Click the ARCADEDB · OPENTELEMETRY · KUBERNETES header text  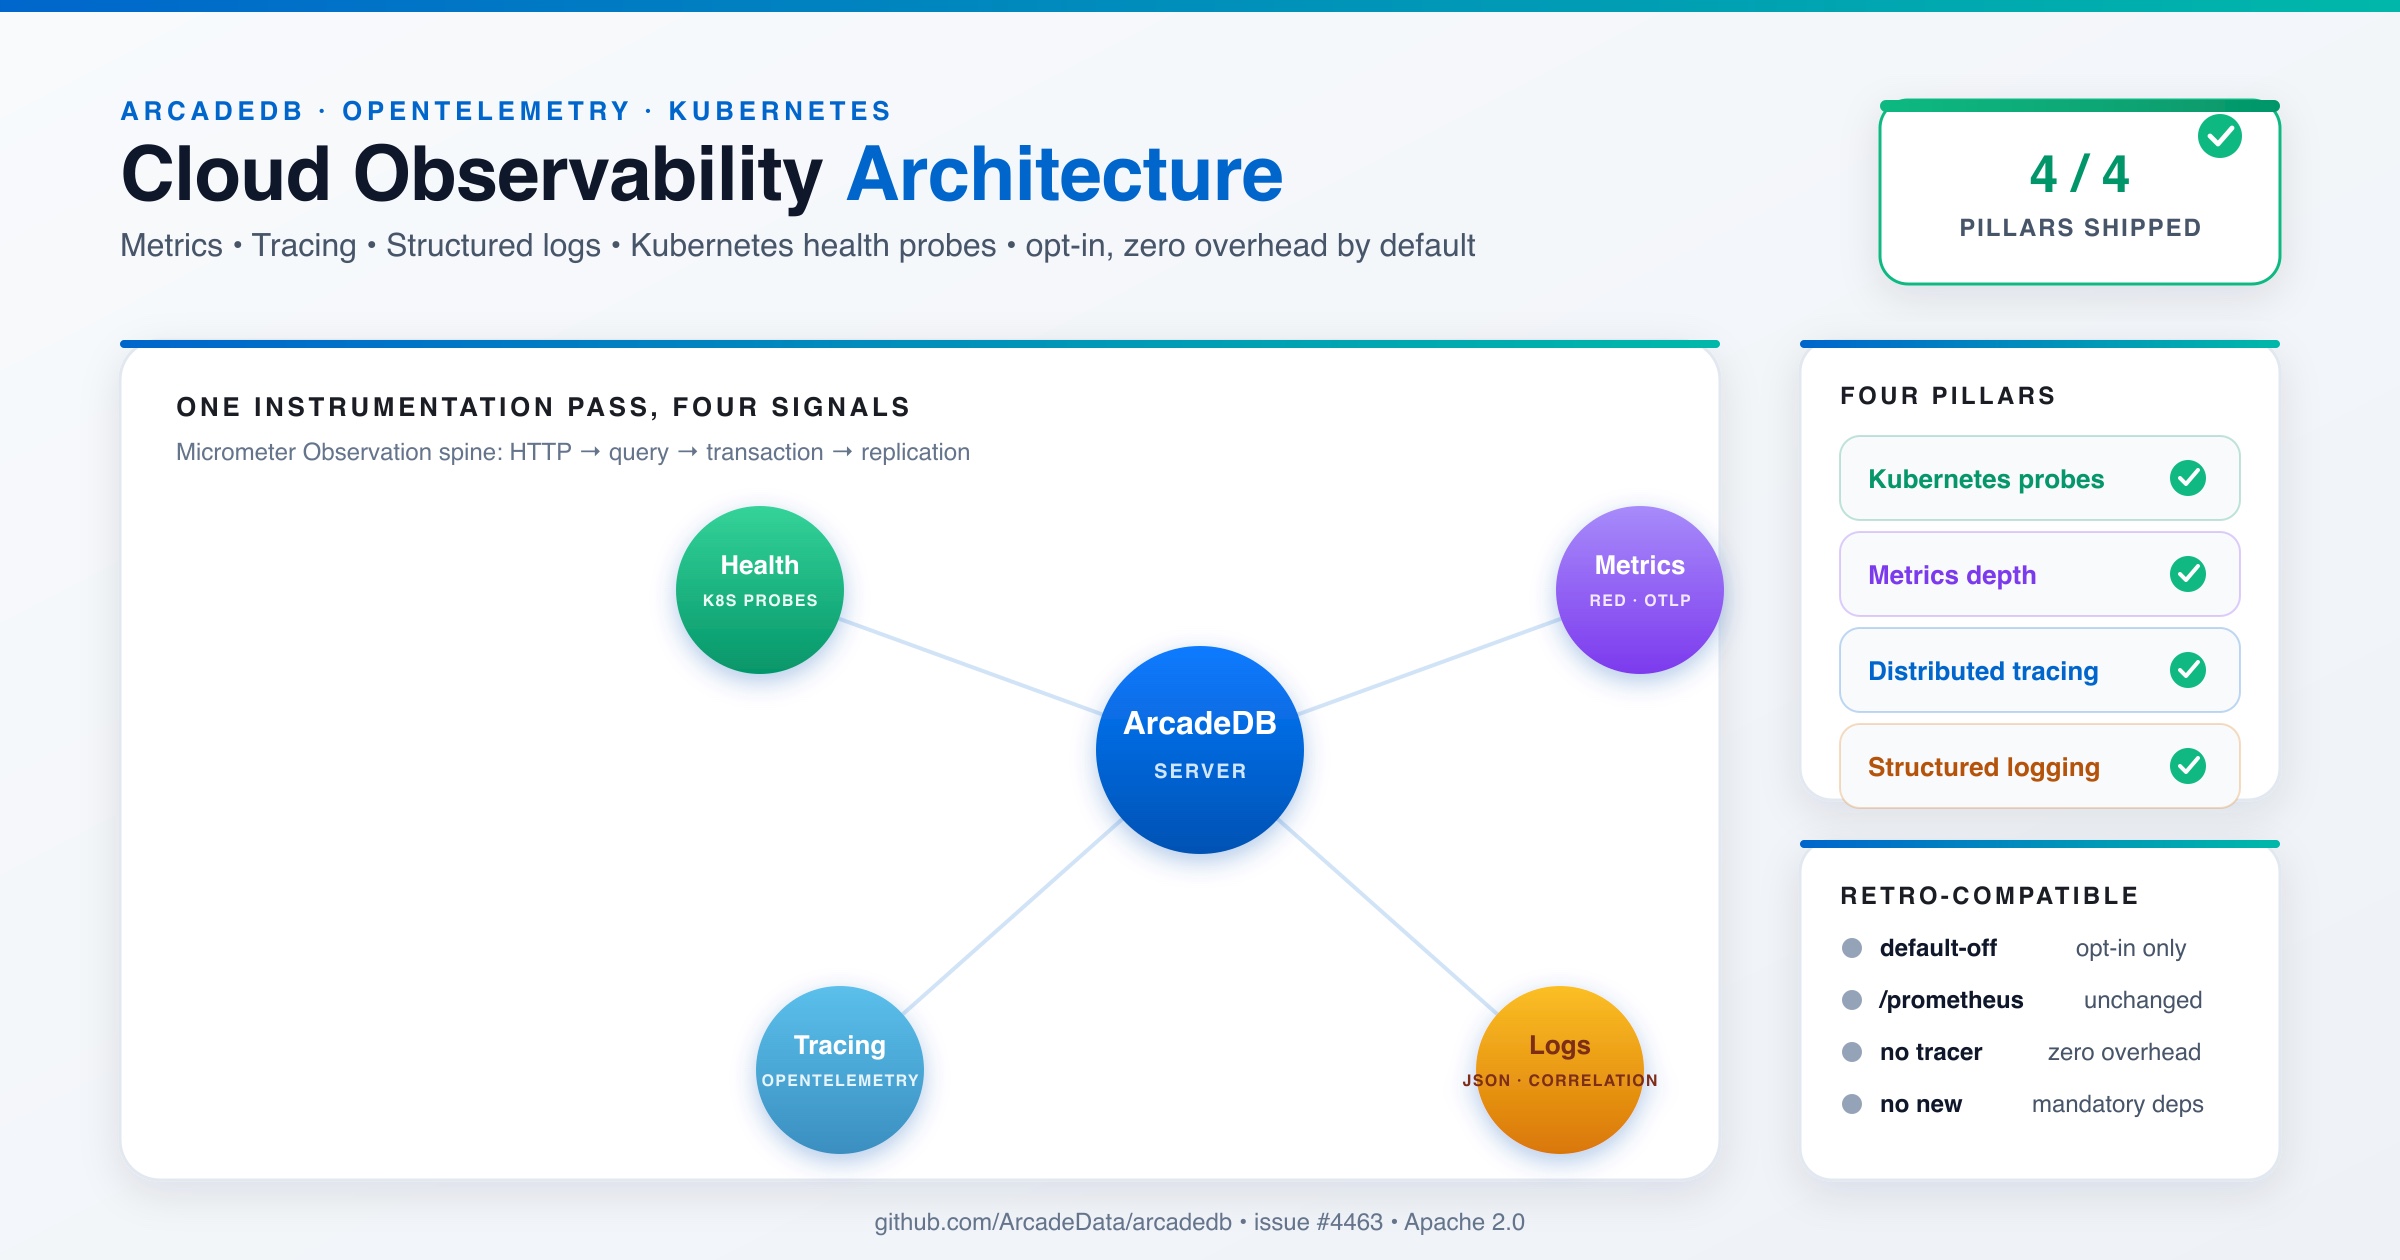click(x=506, y=111)
